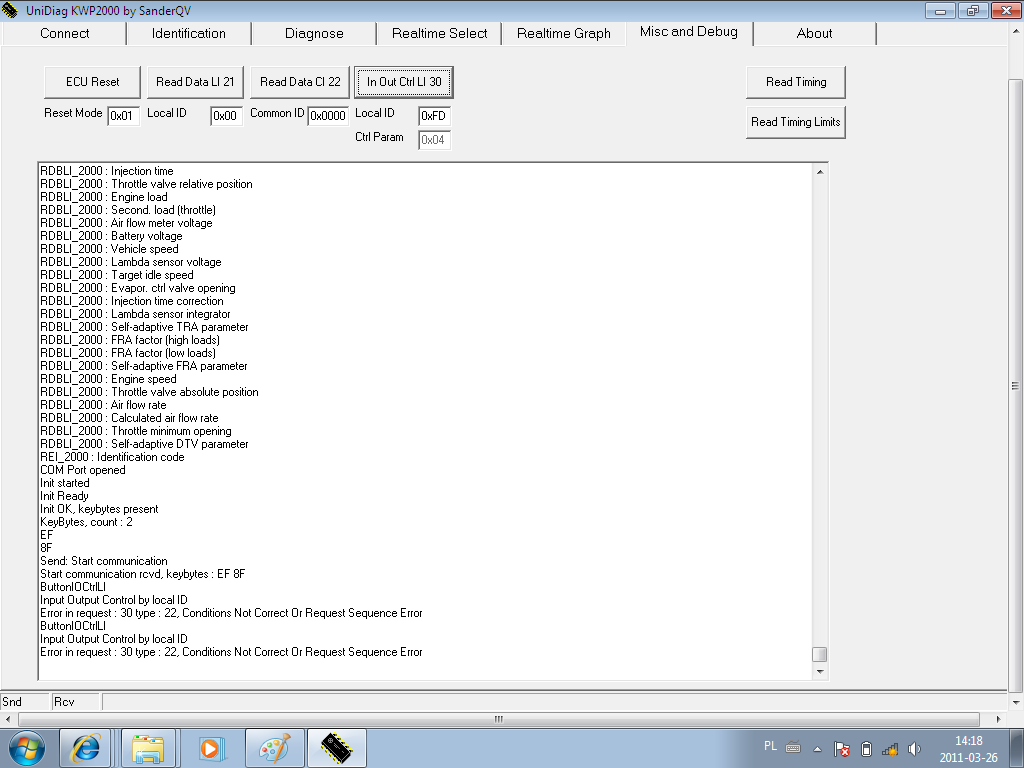1024x768 pixels.
Task: Click the PL language indicator
Action: click(770, 746)
